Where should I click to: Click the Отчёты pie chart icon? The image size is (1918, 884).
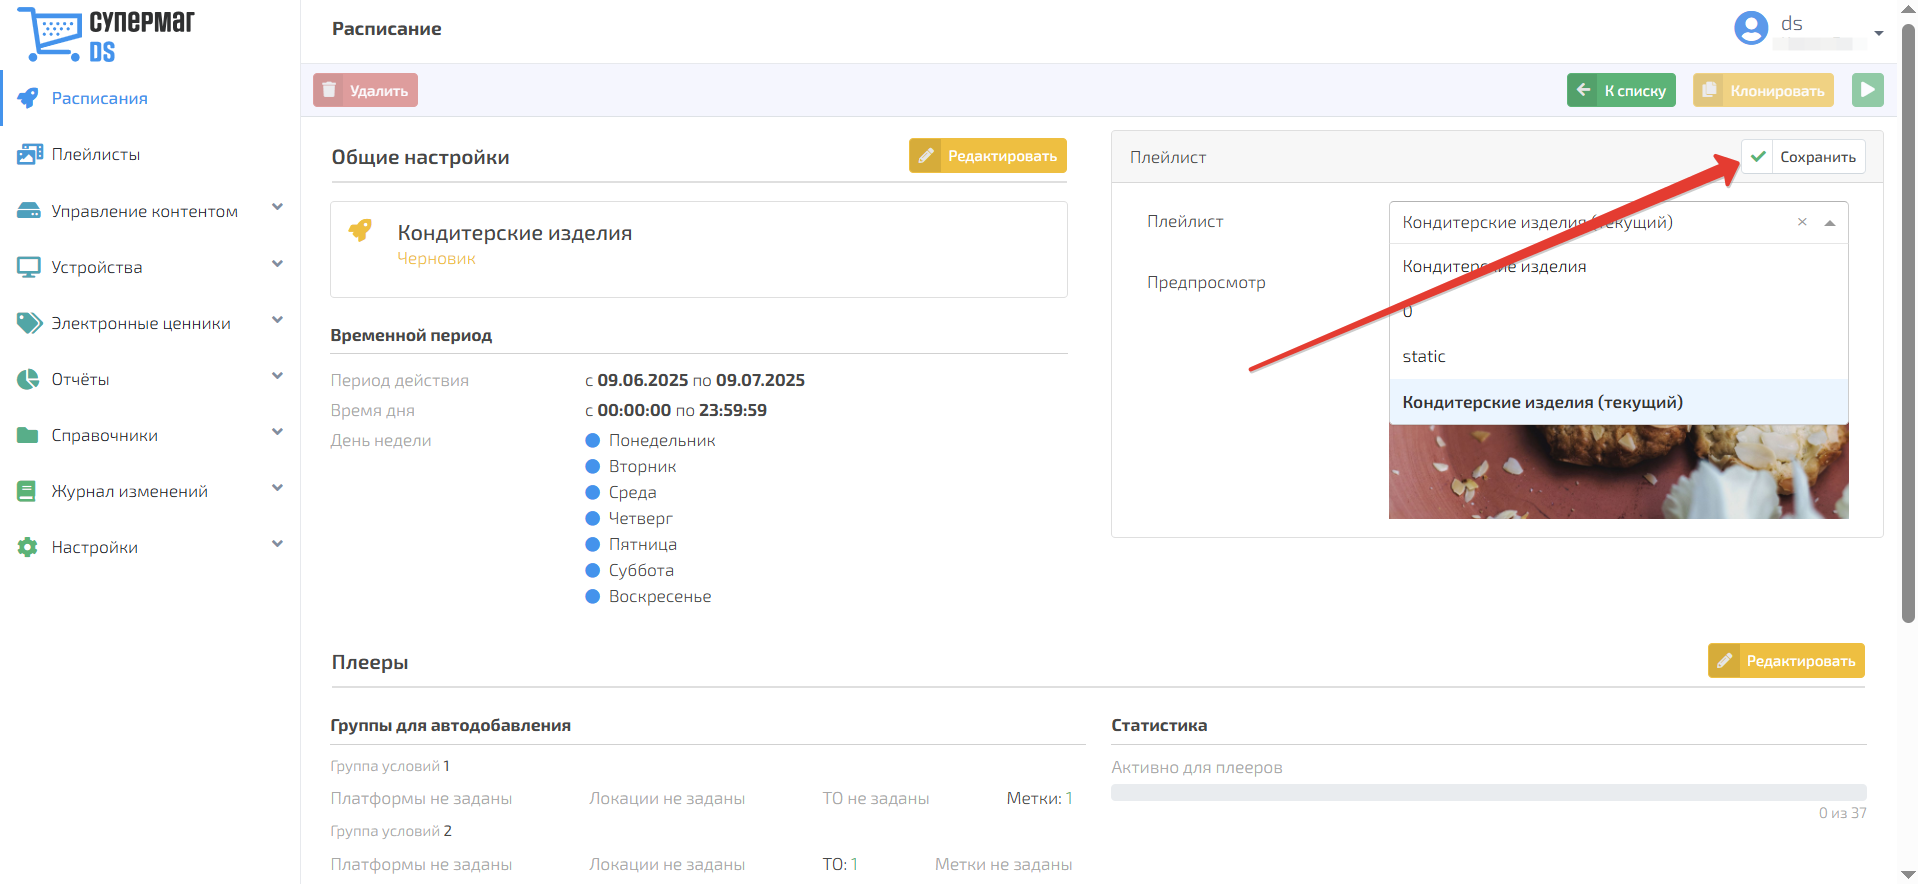28,379
